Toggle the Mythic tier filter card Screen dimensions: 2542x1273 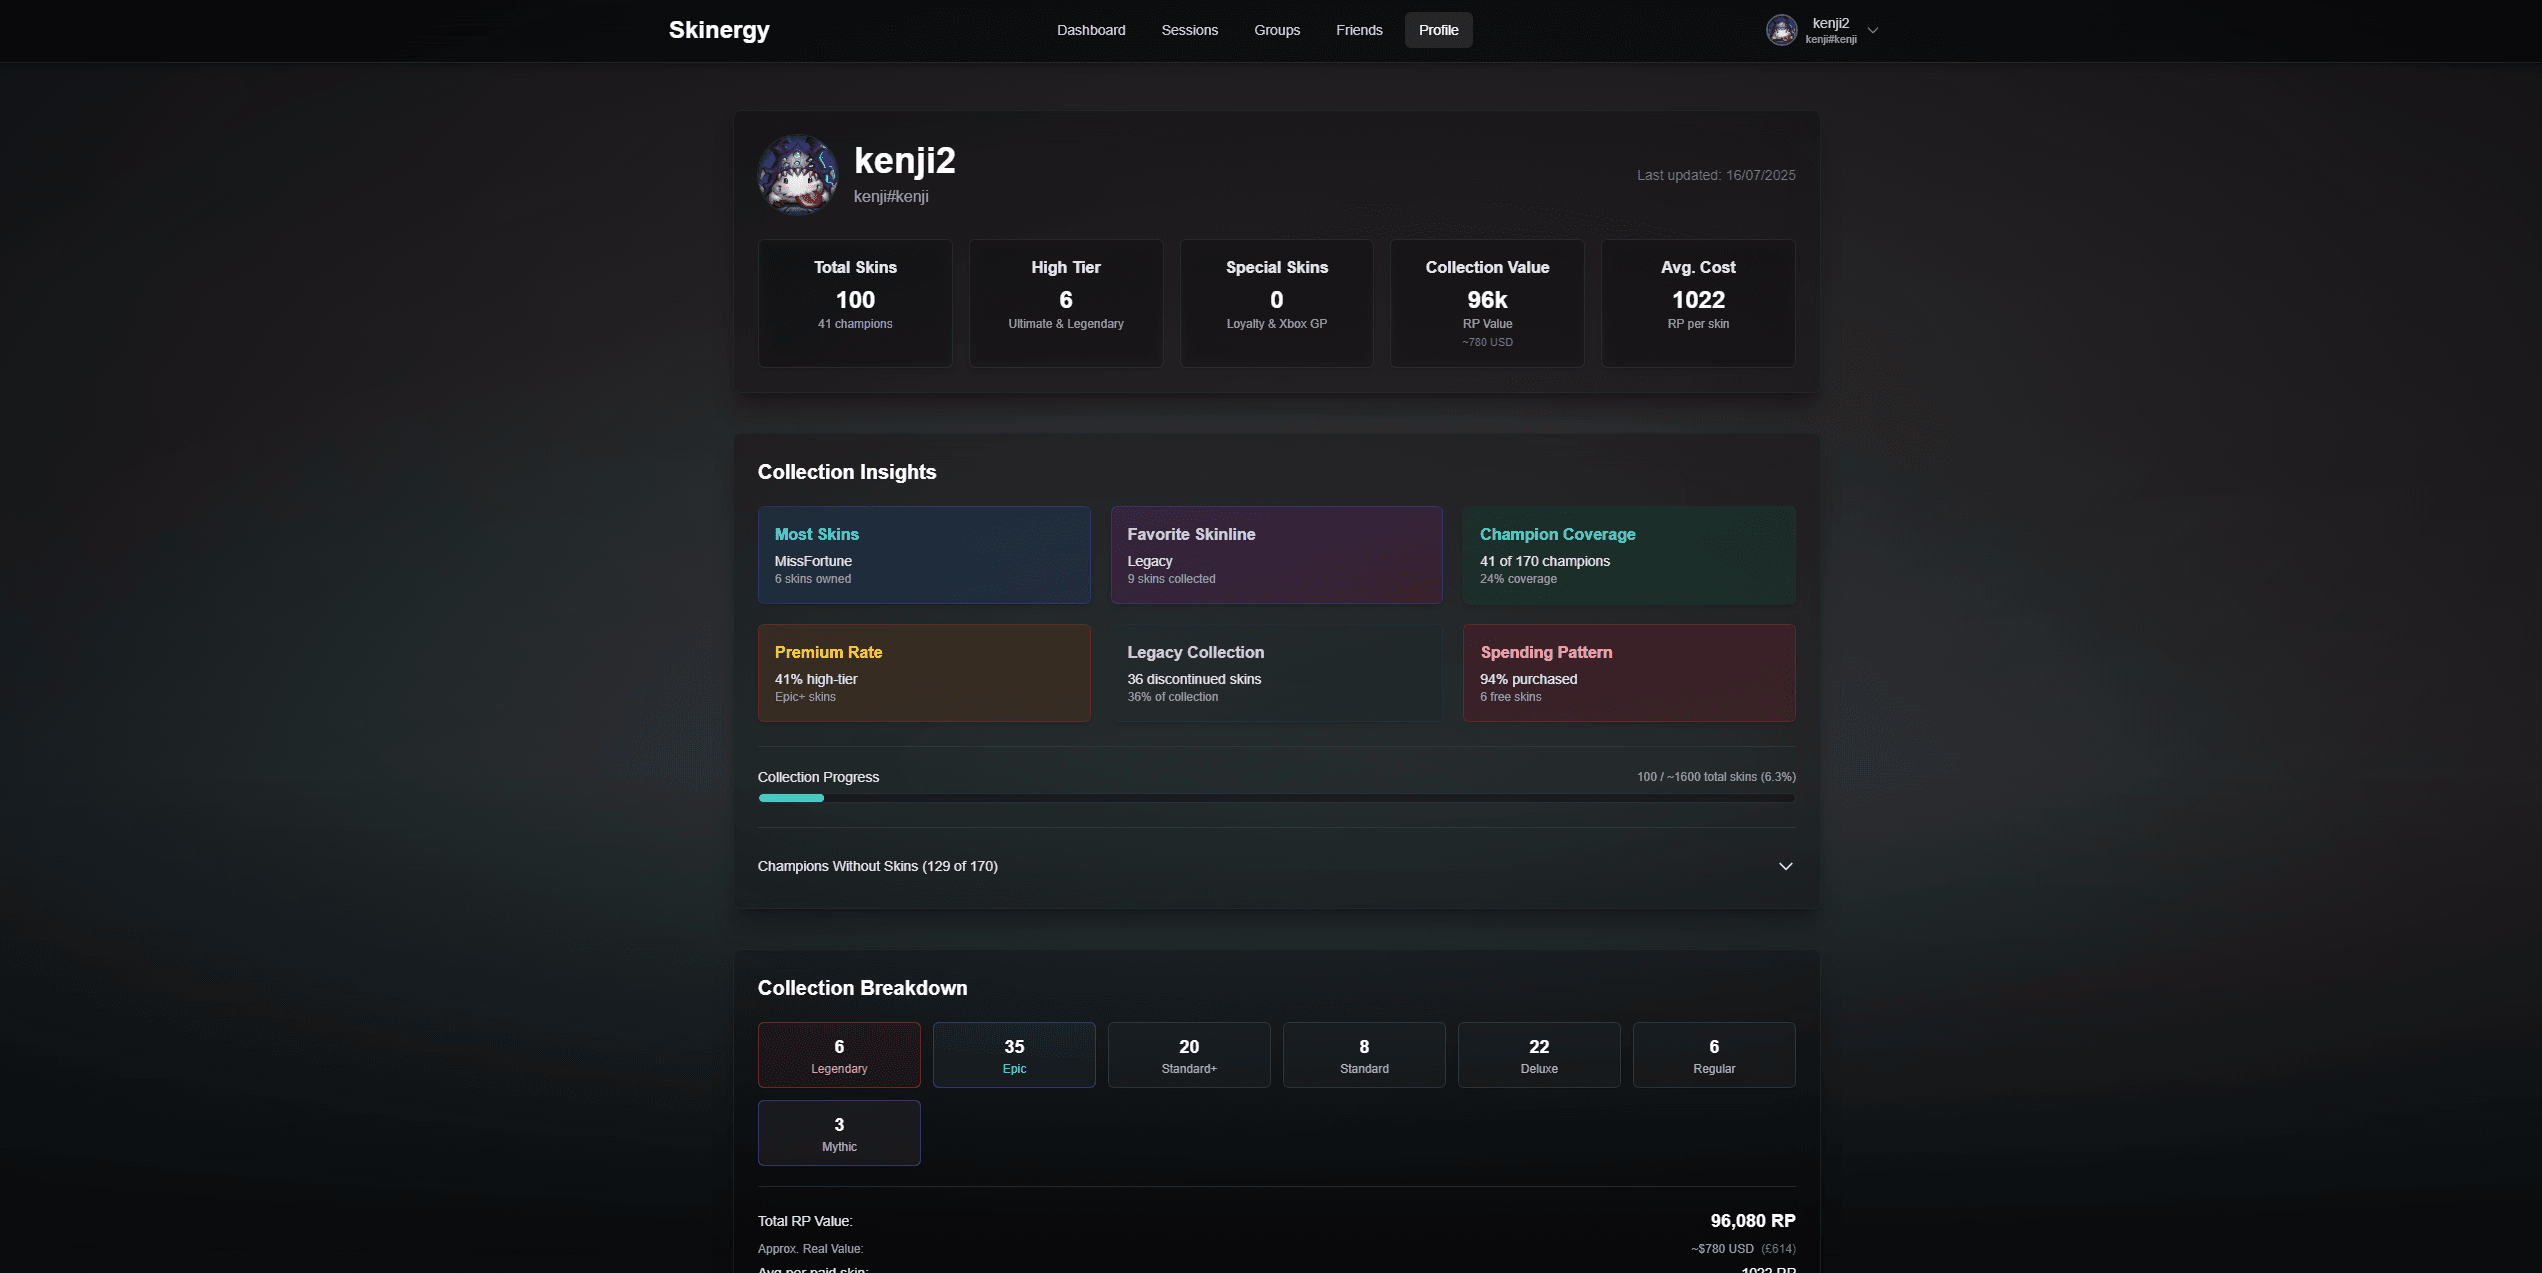[839, 1133]
